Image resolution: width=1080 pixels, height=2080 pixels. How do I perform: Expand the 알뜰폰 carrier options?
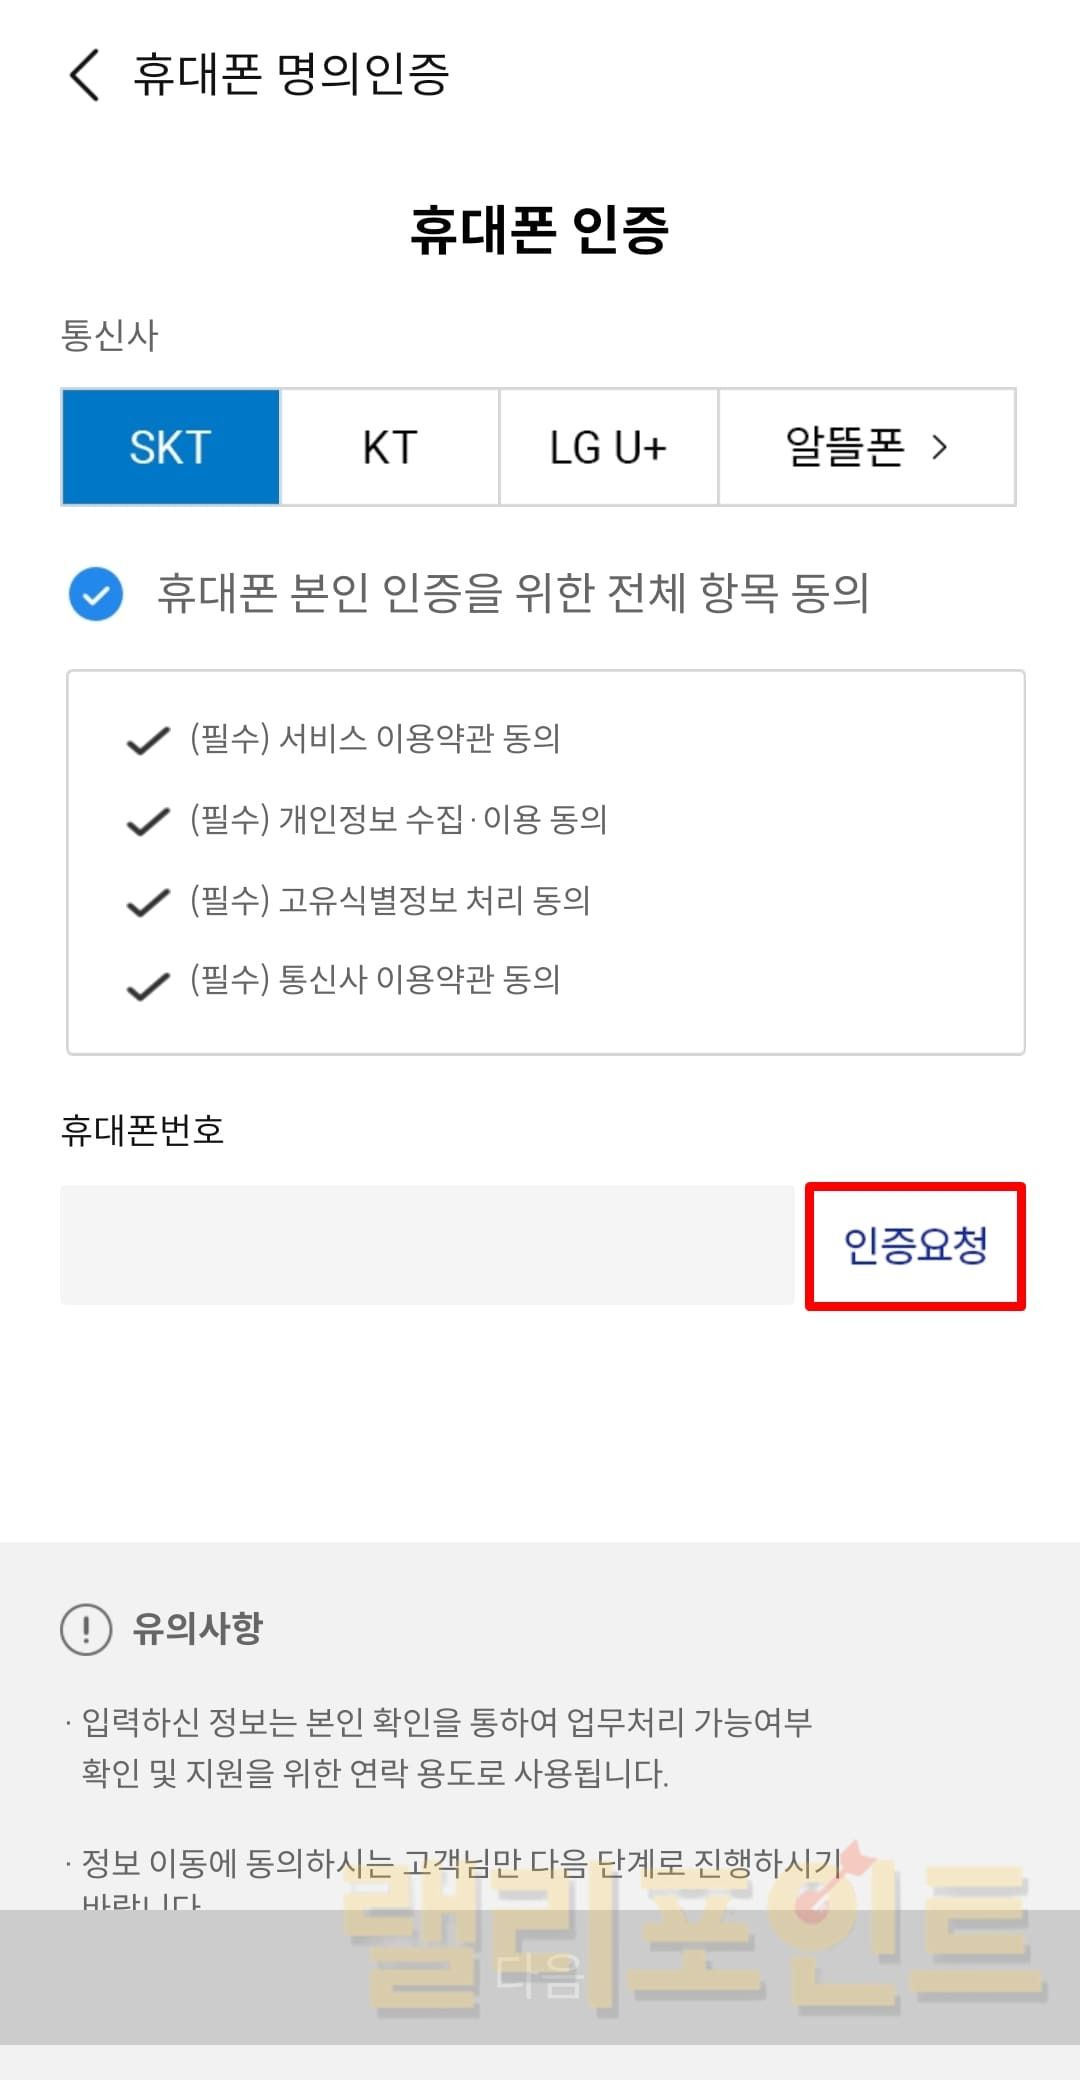coord(845,447)
